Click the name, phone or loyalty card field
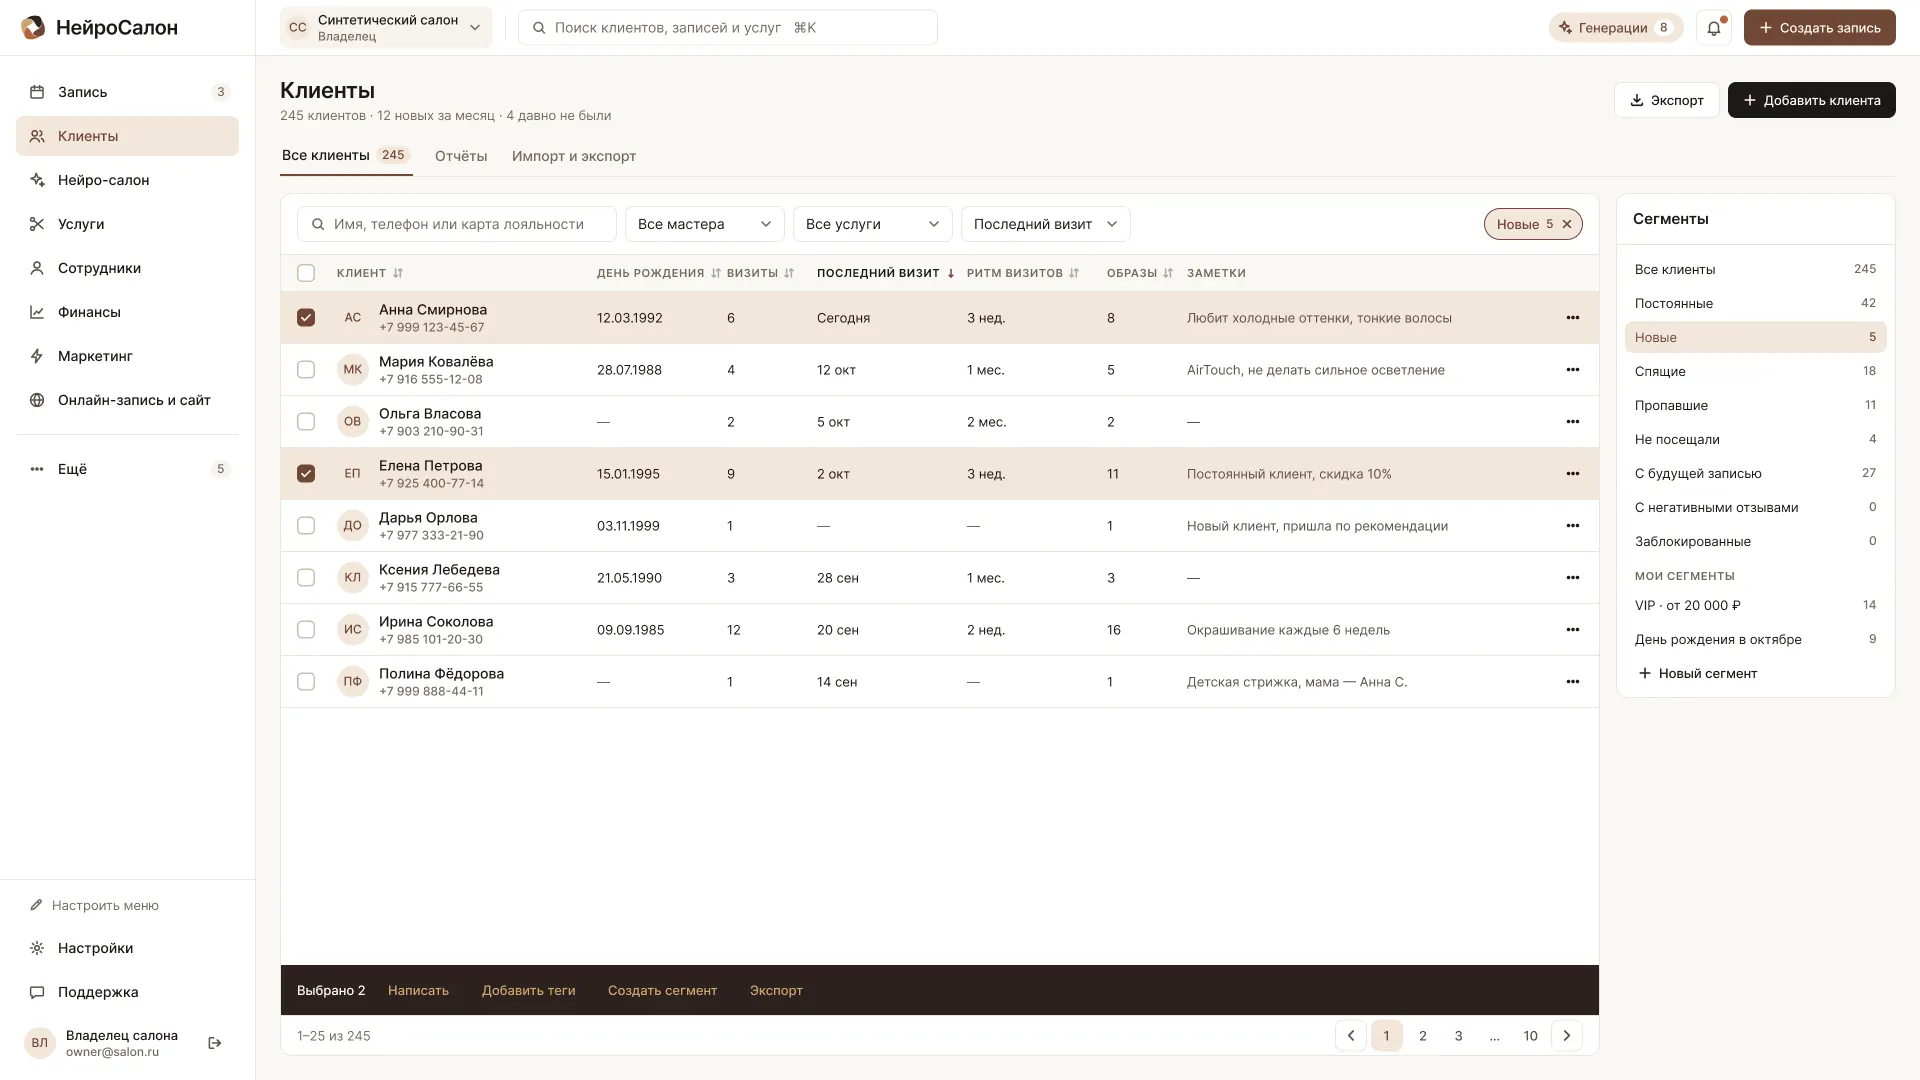This screenshot has width=1920, height=1080. [457, 224]
